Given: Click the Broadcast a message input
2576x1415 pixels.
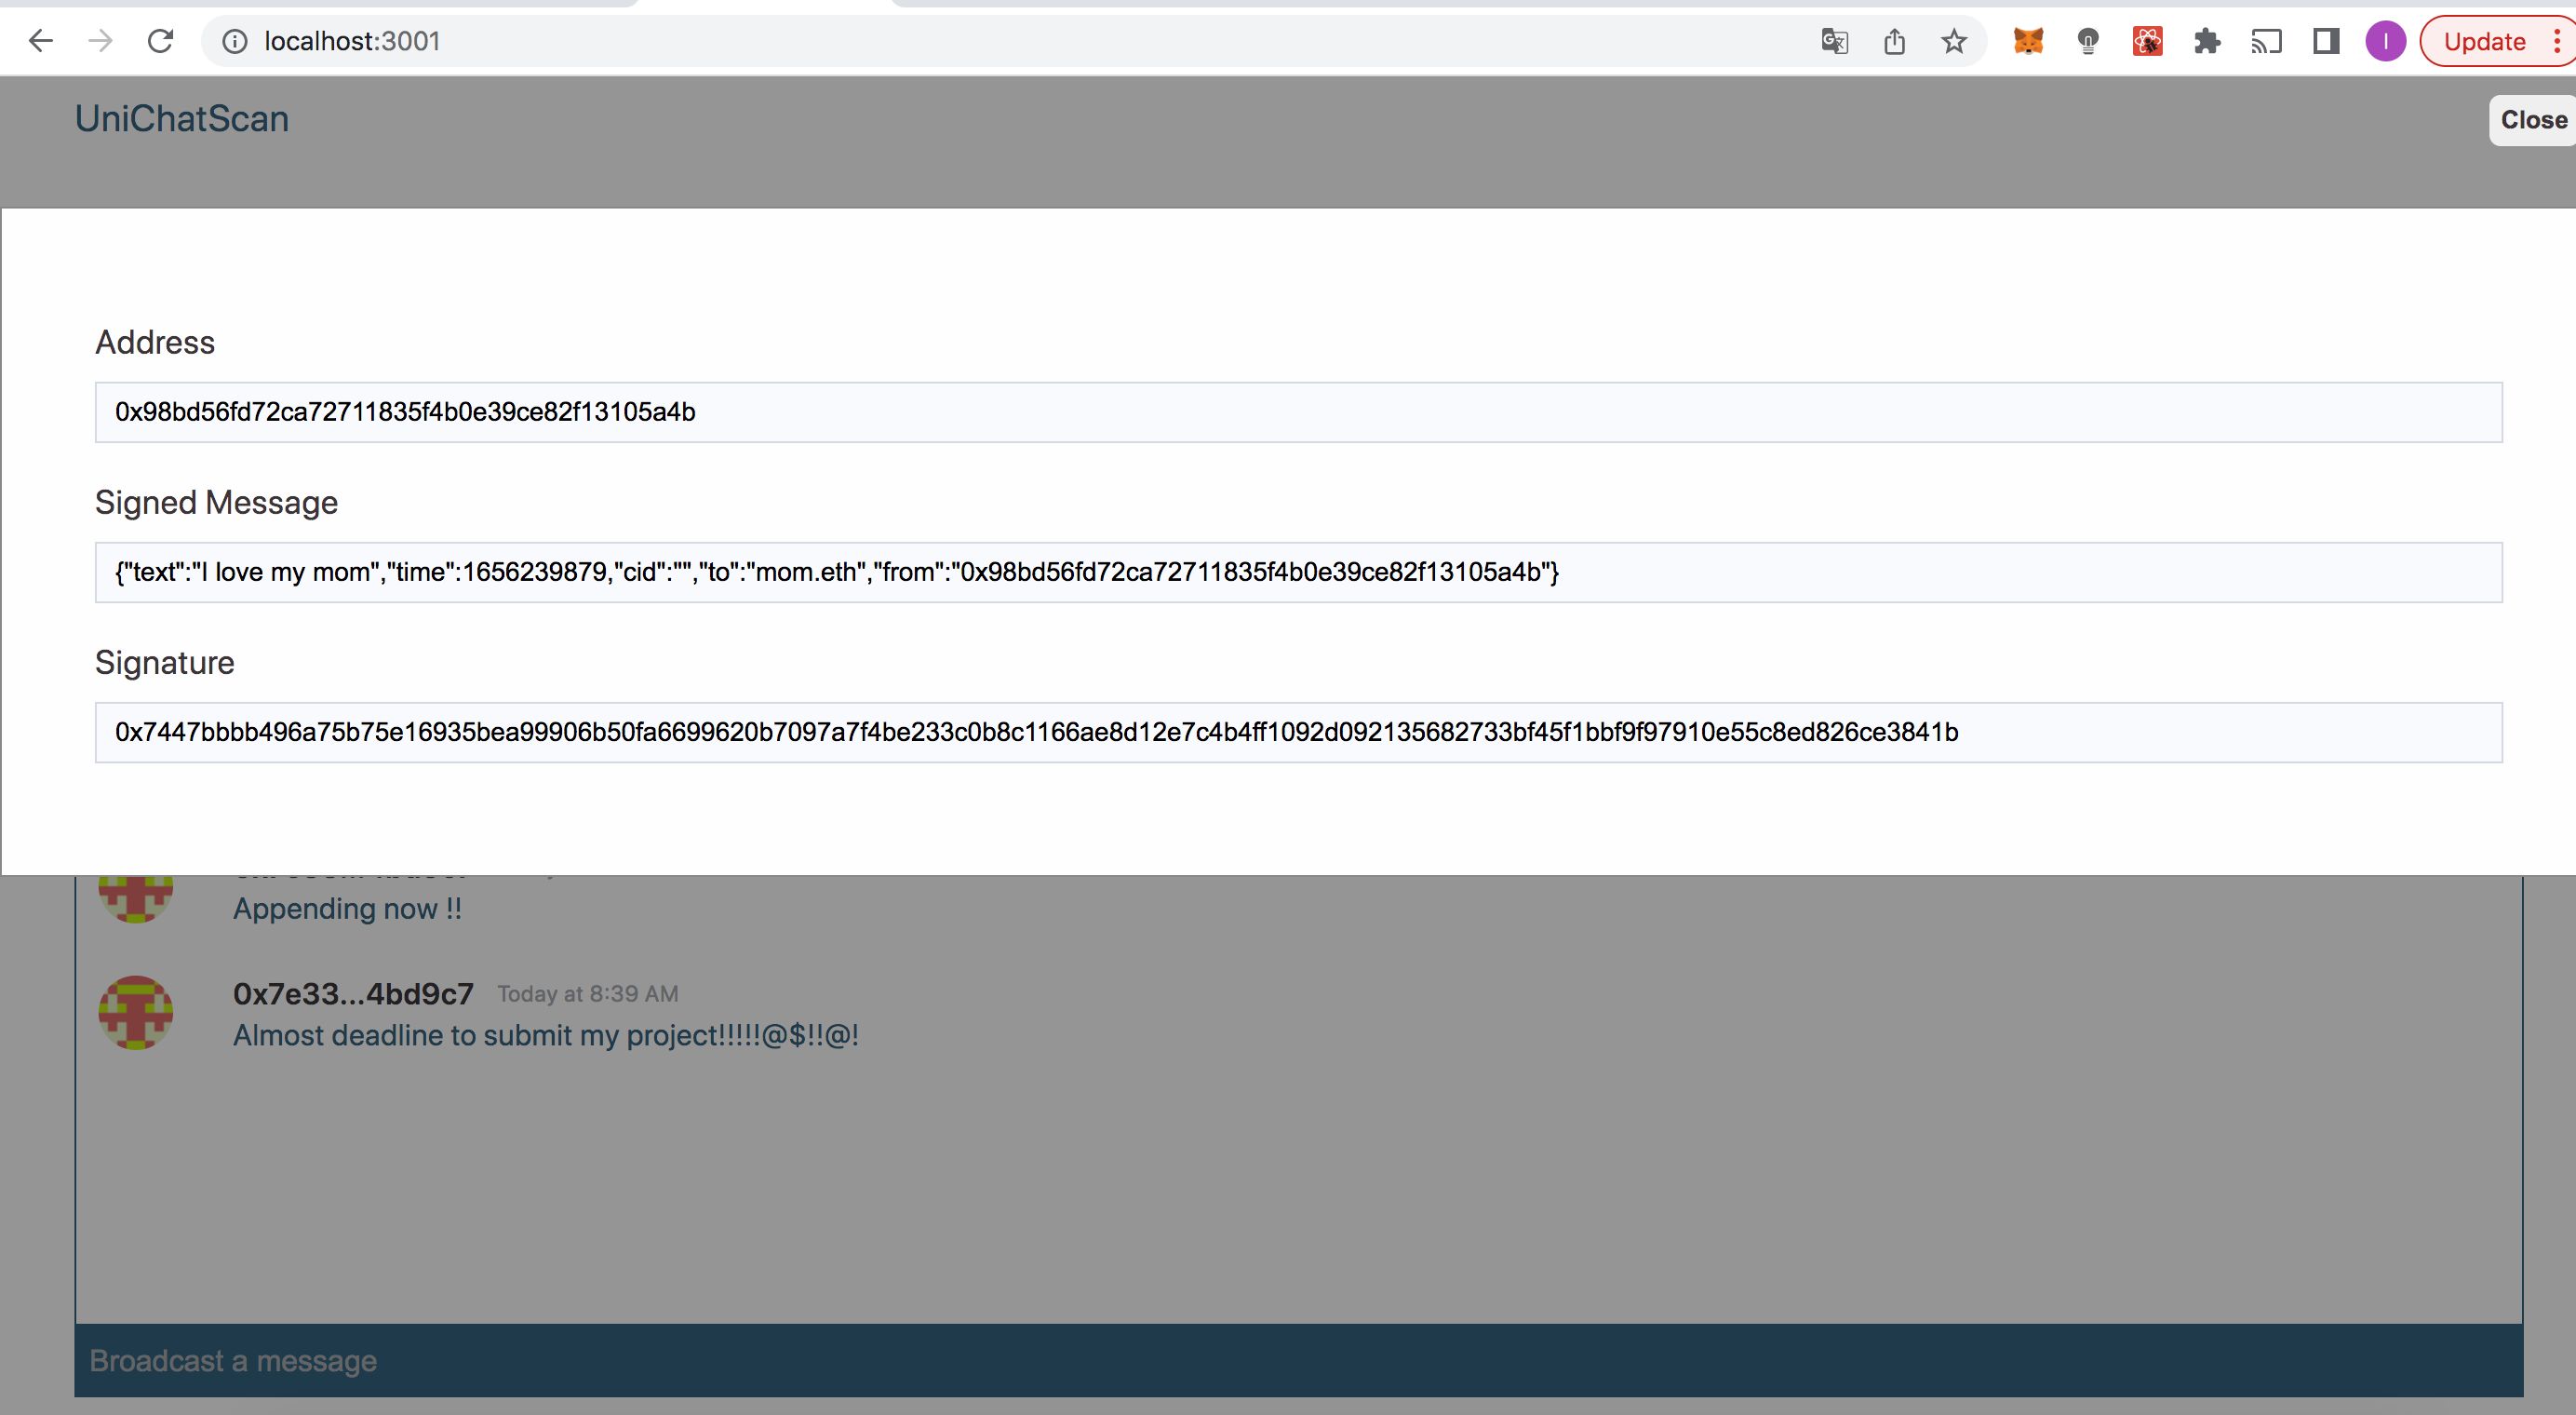Looking at the screenshot, I should (x=1298, y=1360).
